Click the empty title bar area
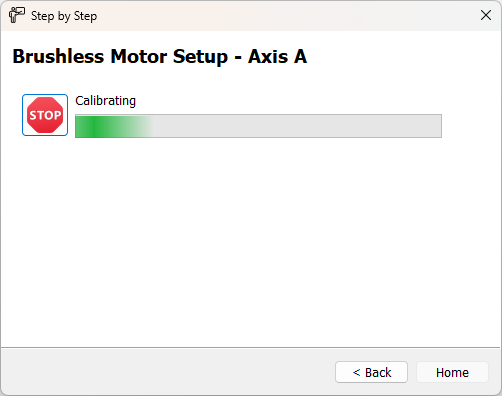 (287, 15)
